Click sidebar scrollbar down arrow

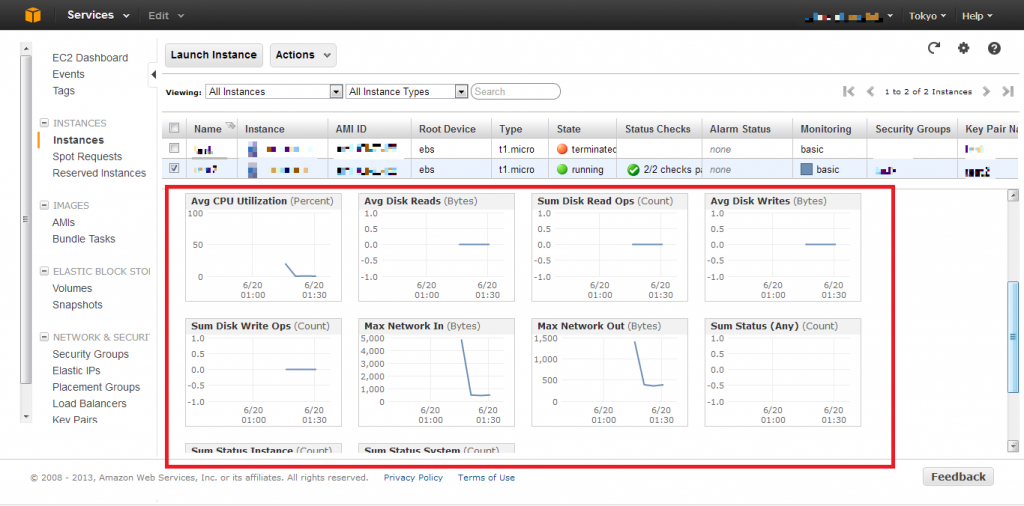point(25,416)
